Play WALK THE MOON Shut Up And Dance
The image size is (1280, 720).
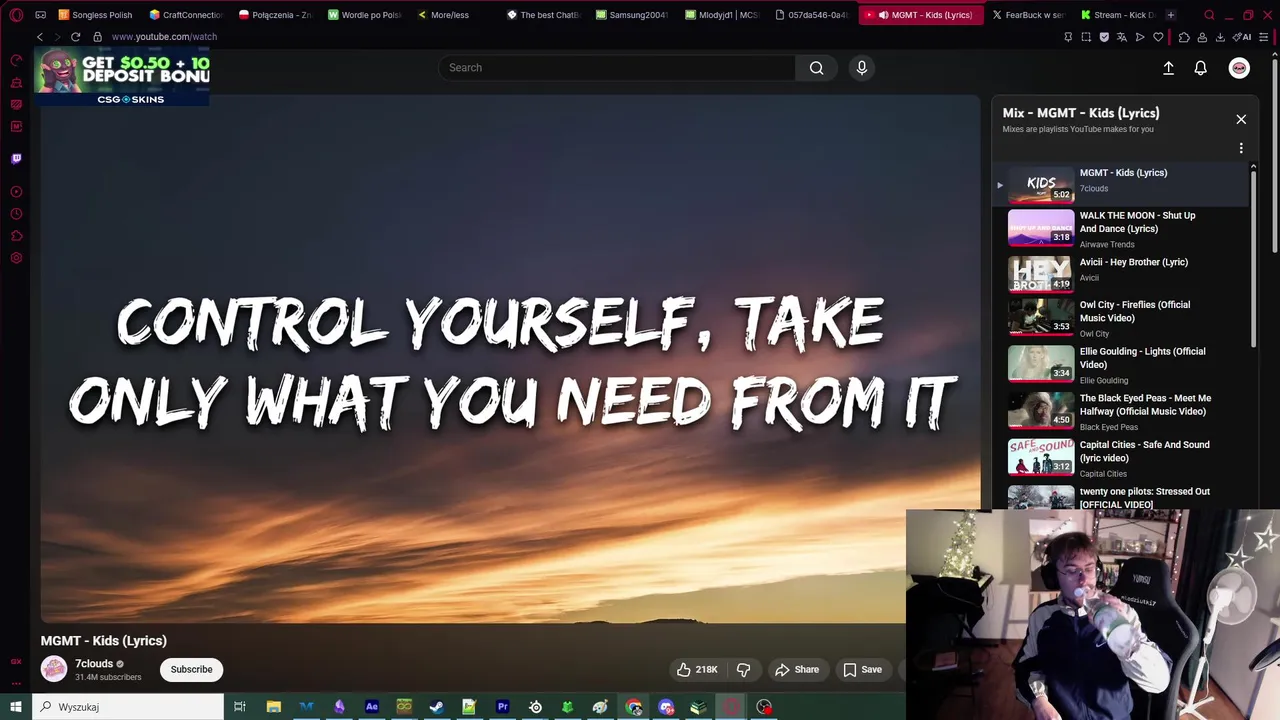click(x=1120, y=229)
